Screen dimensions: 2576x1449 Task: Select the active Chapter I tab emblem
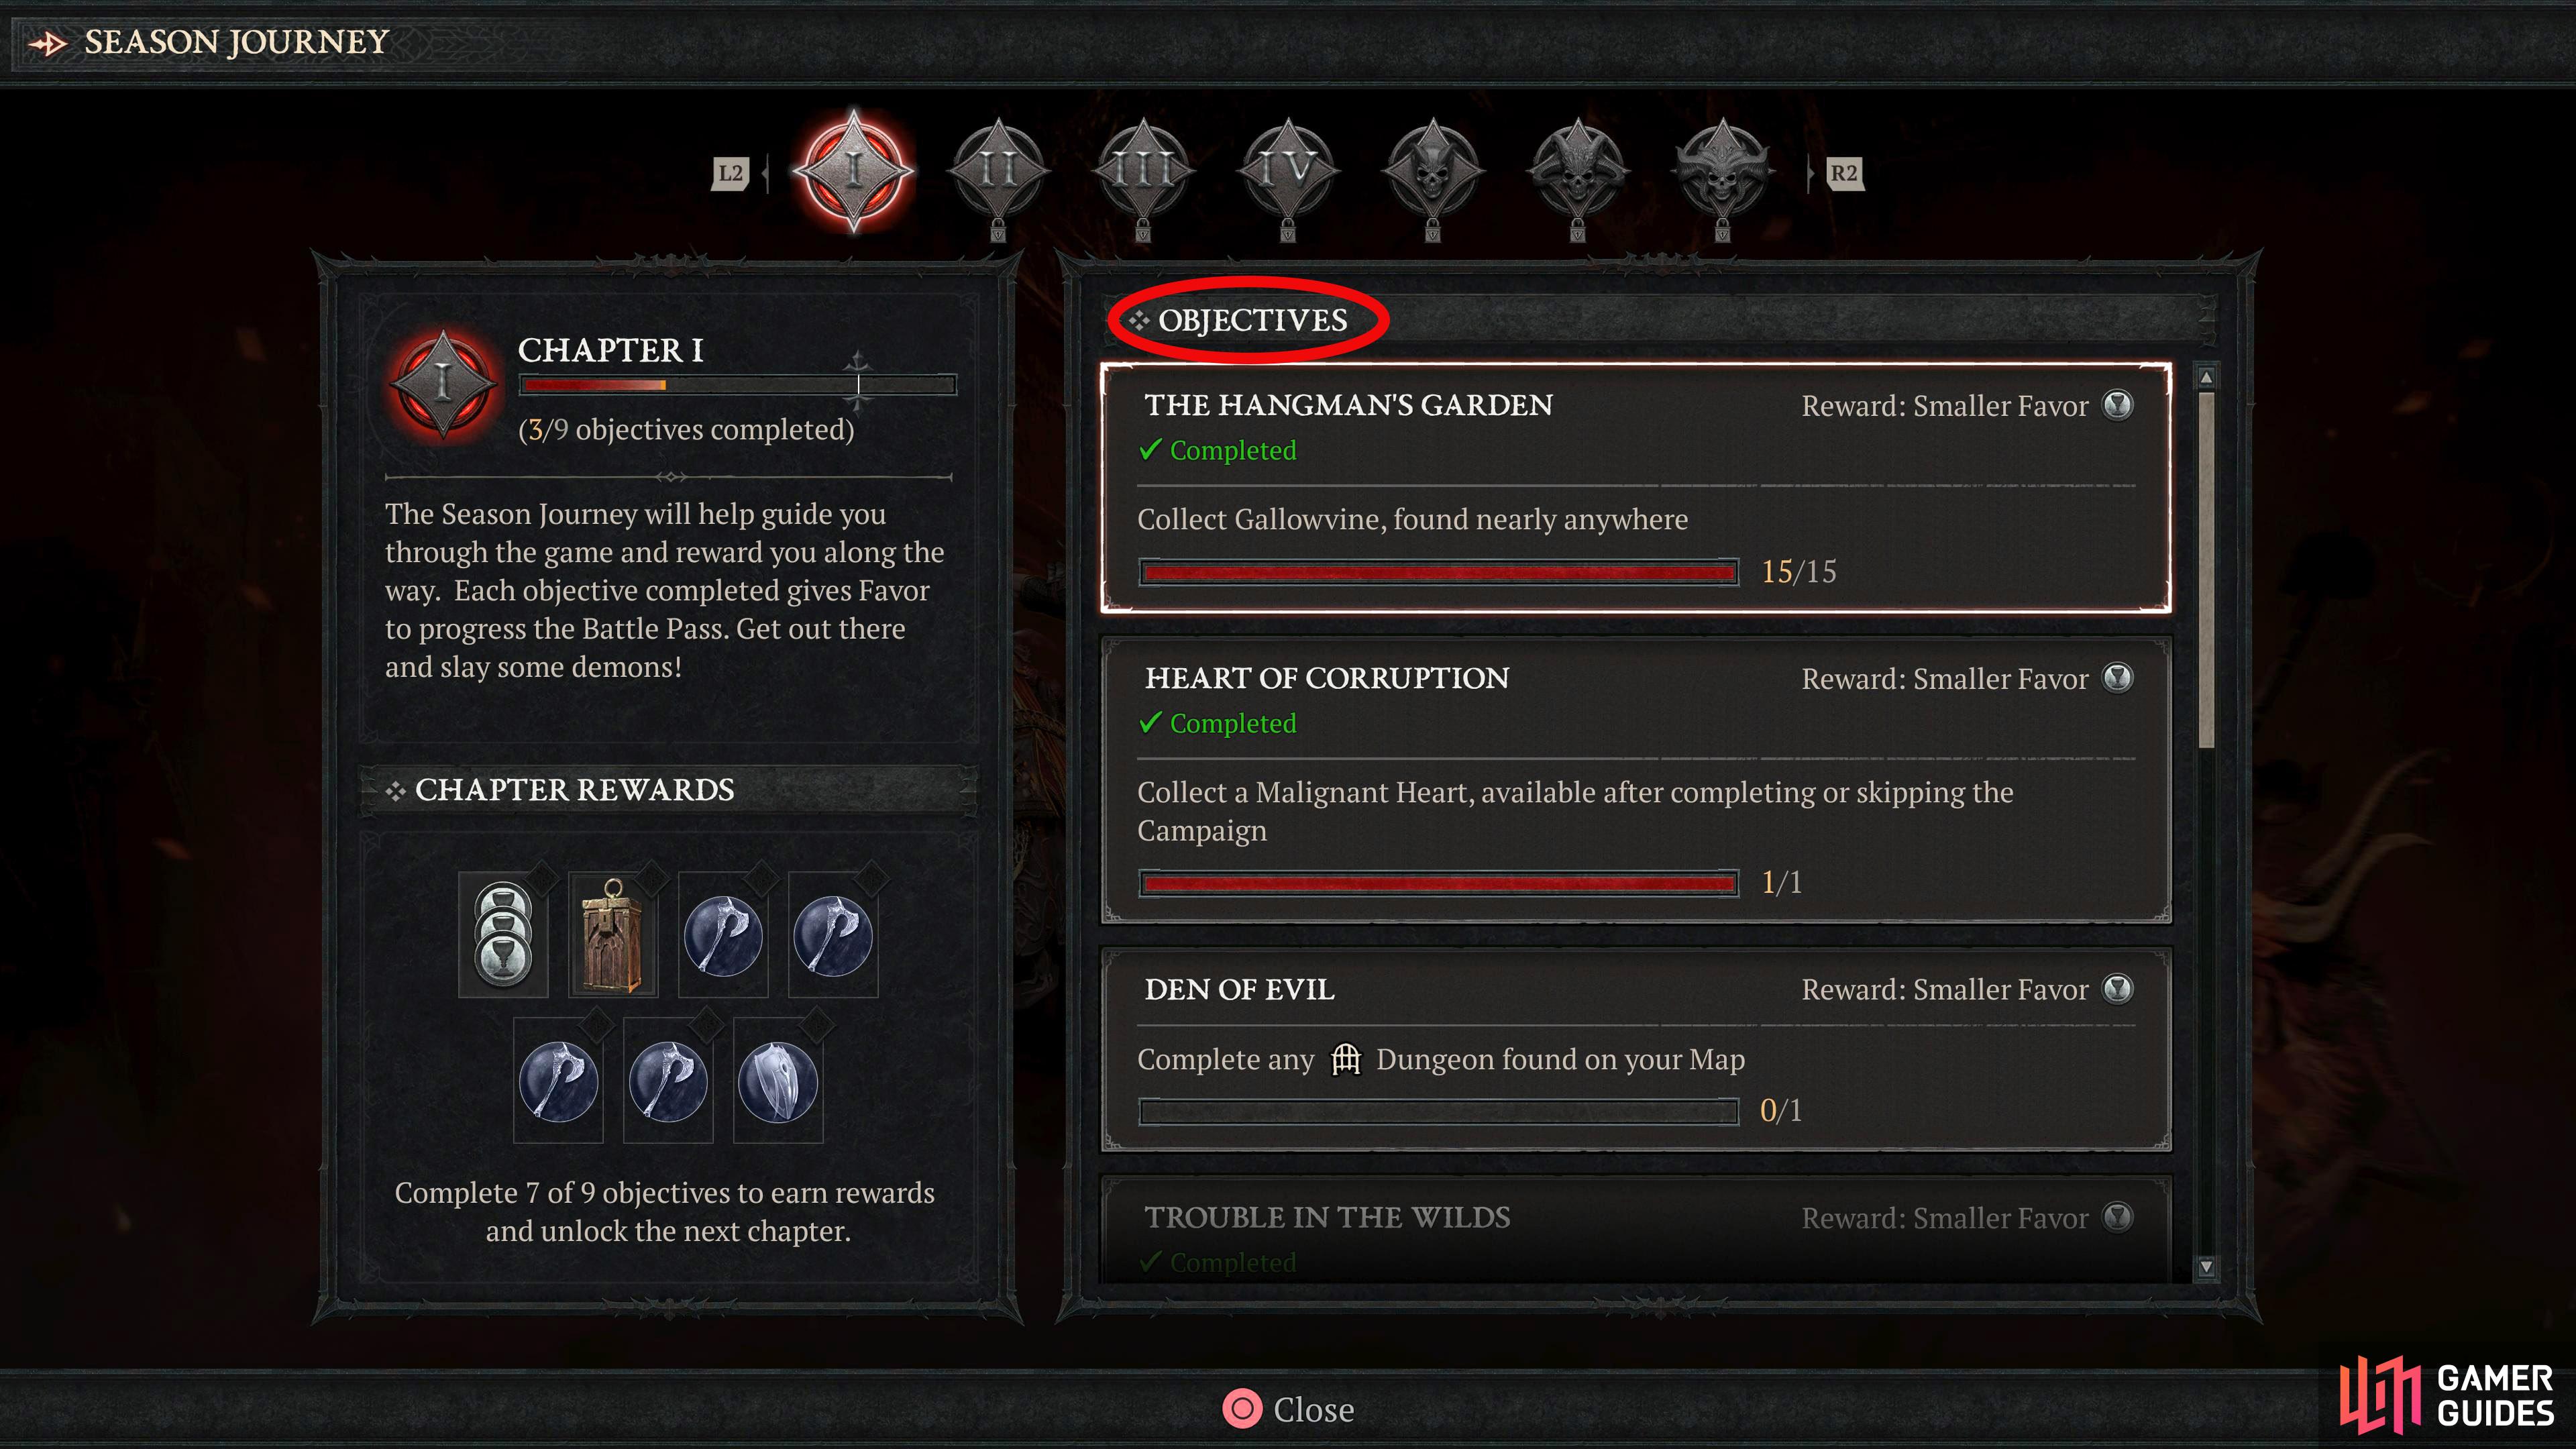click(x=853, y=170)
